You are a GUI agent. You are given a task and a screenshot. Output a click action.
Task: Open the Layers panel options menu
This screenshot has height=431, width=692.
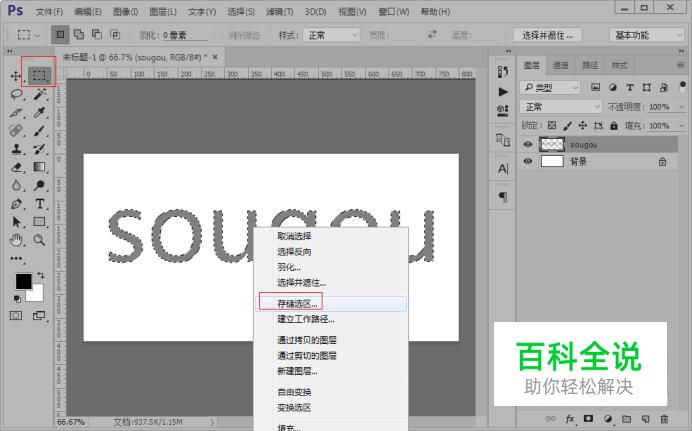click(681, 65)
